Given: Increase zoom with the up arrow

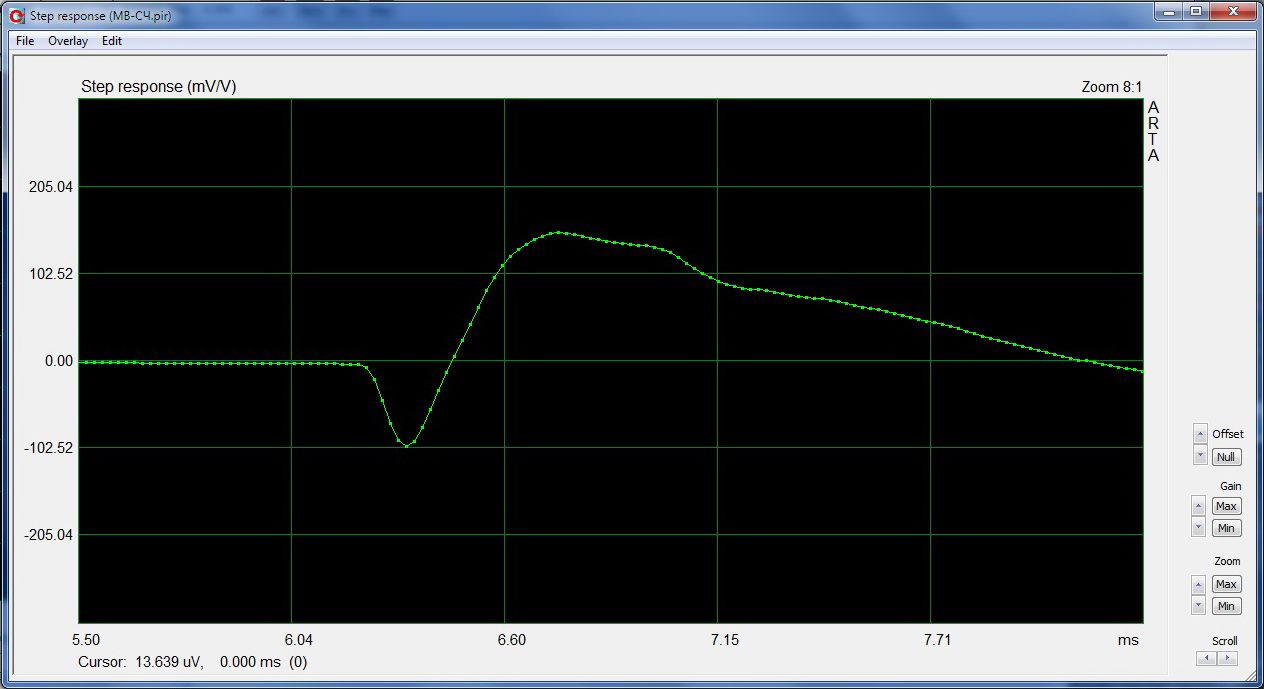Looking at the screenshot, I should [1199, 583].
